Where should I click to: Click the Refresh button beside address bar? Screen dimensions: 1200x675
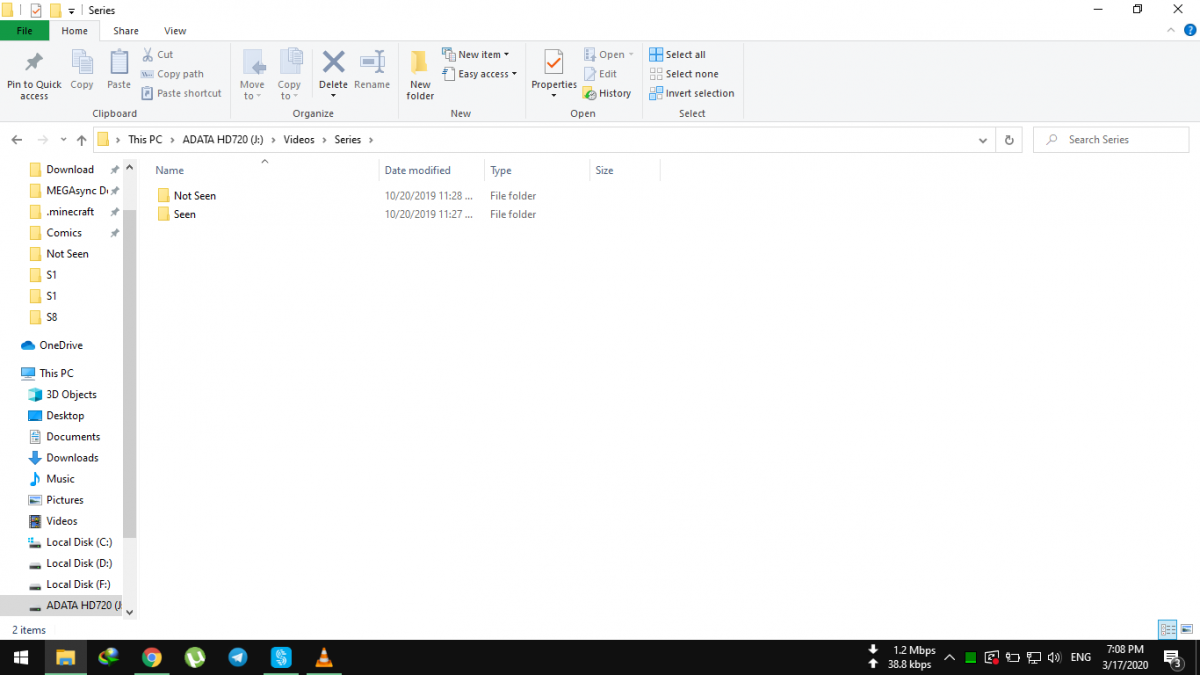point(1009,140)
